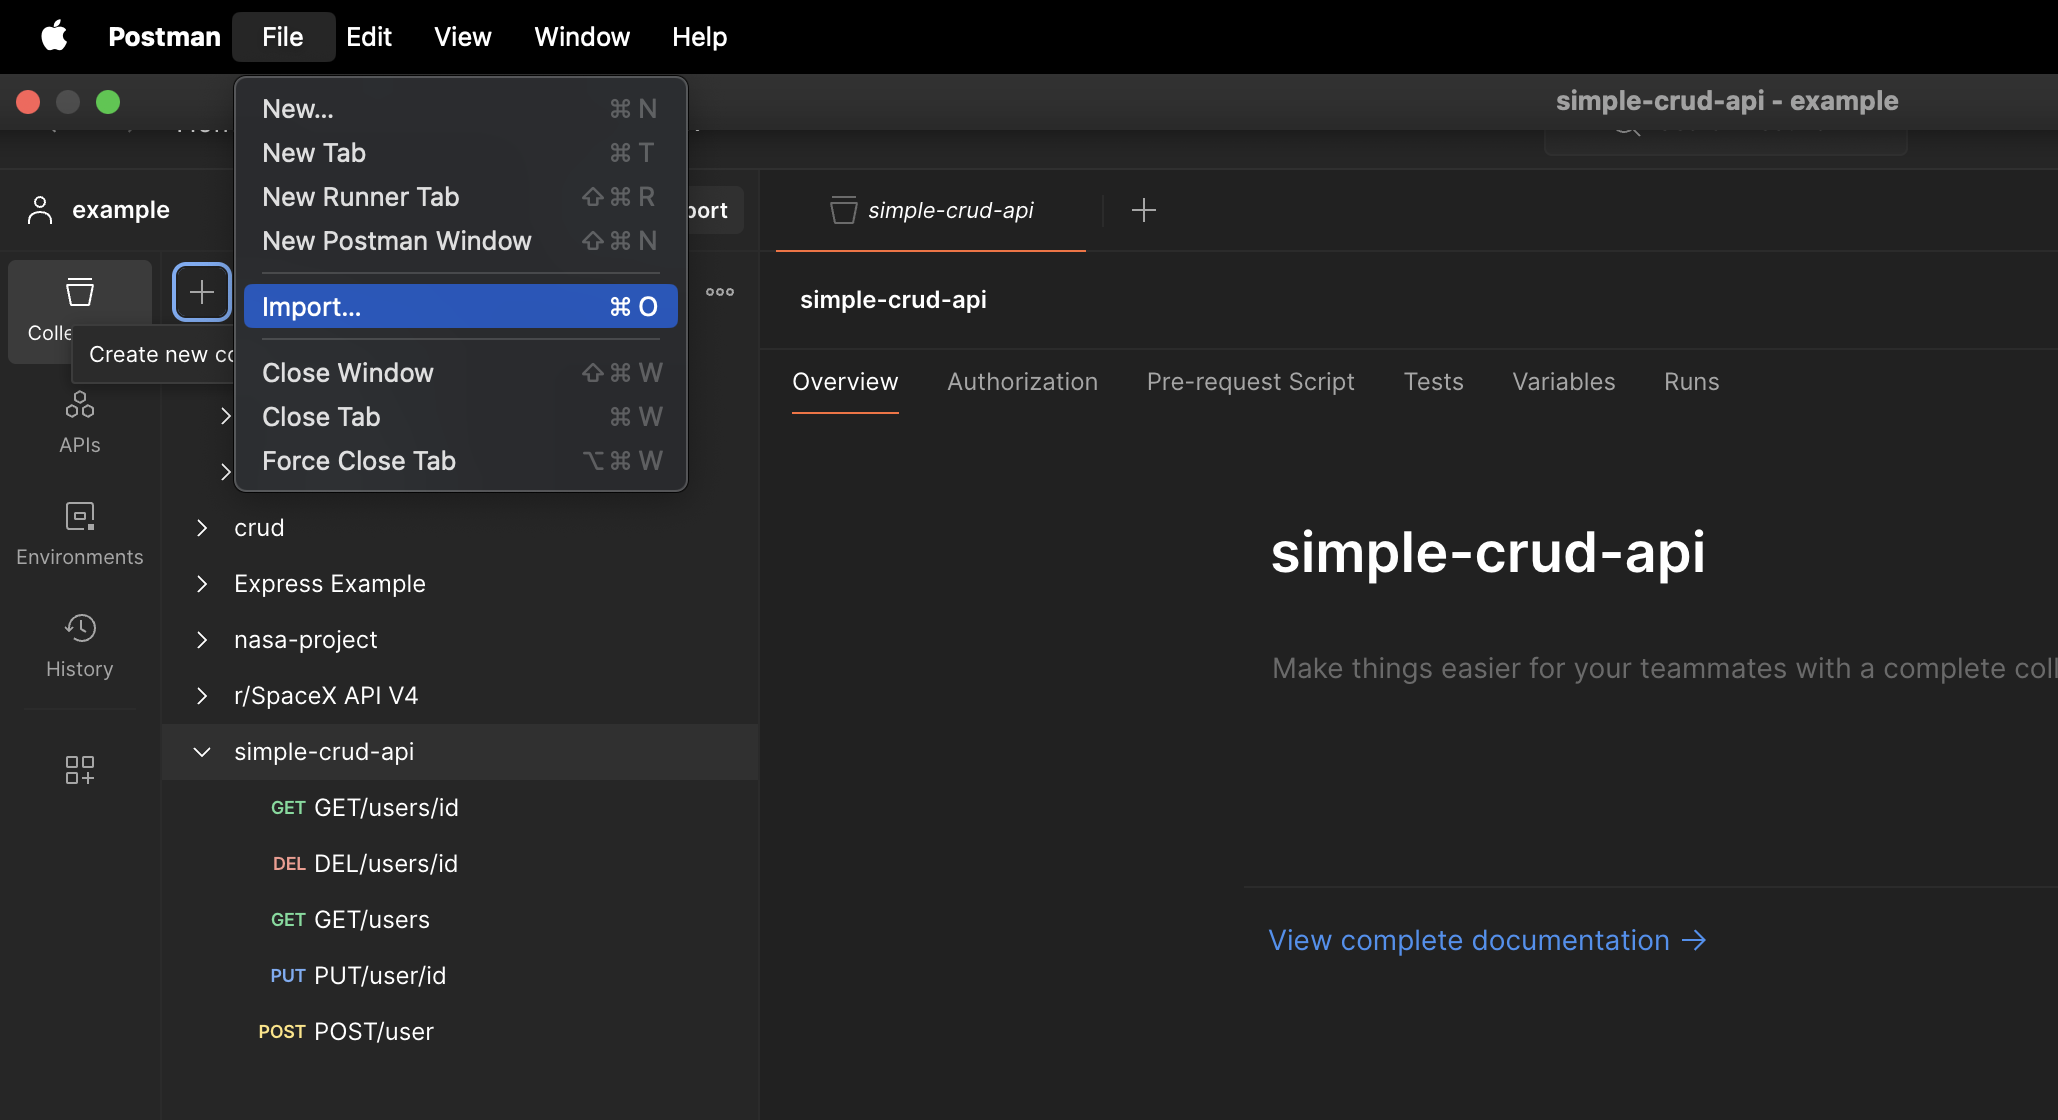Open the APIs sidebar section
The image size is (2058, 1120).
79,422
